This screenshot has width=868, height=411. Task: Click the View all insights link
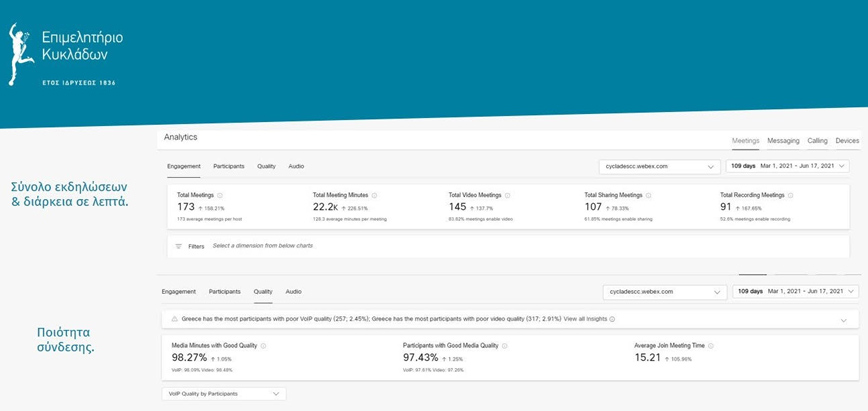point(586,319)
